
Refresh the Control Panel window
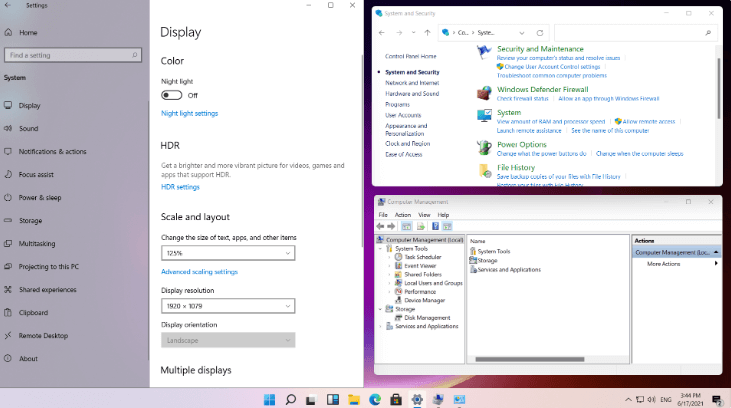click(x=540, y=33)
